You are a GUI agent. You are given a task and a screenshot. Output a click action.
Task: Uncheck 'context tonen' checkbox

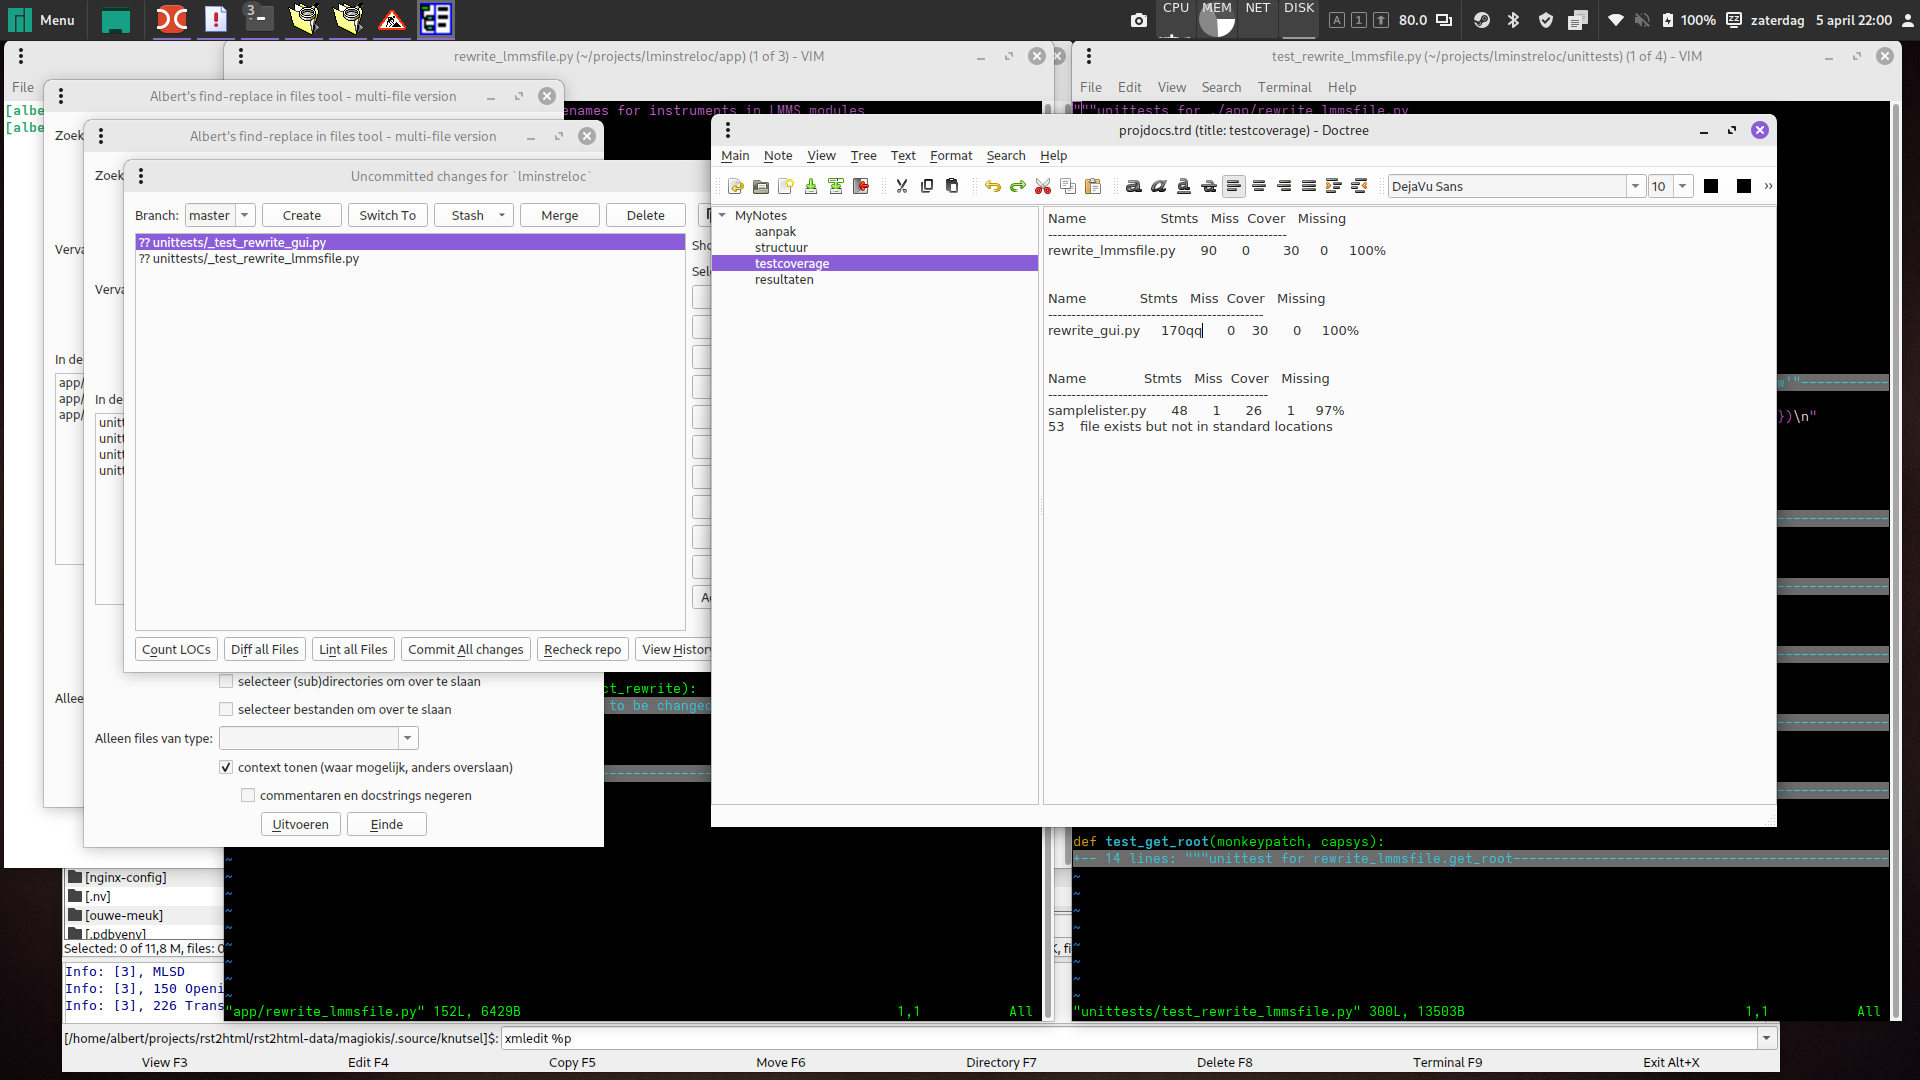(x=226, y=768)
